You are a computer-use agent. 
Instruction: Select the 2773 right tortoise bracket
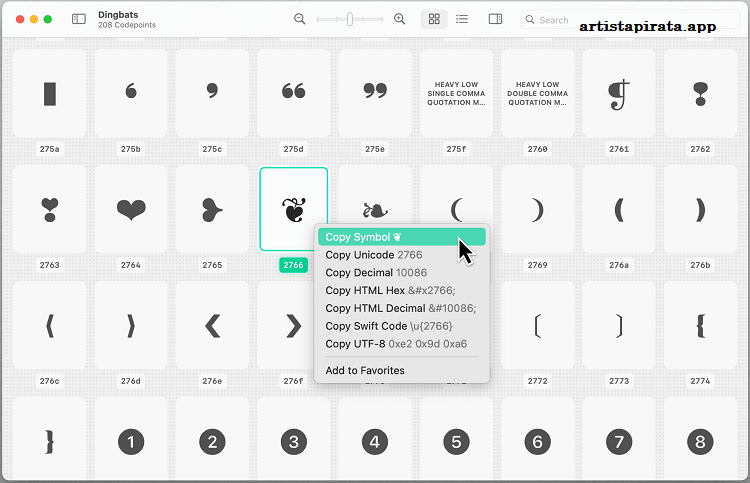tap(619, 326)
